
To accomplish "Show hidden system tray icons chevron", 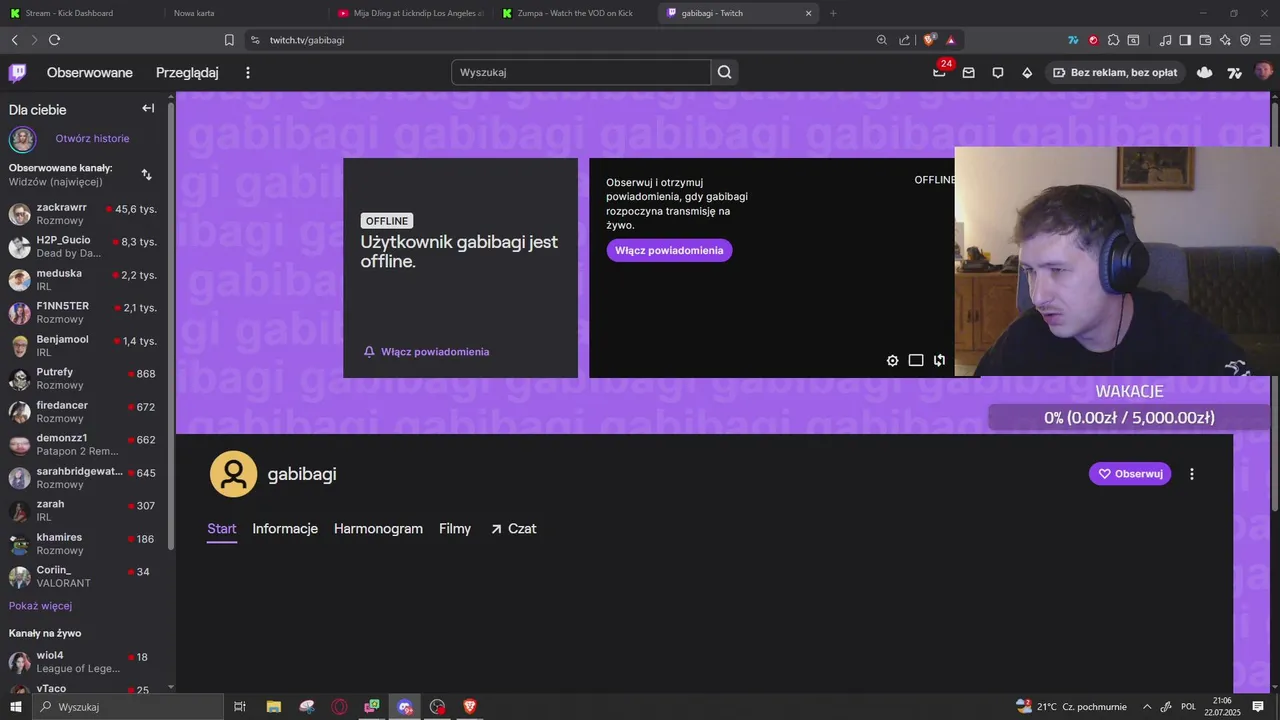I will tap(1147, 707).
